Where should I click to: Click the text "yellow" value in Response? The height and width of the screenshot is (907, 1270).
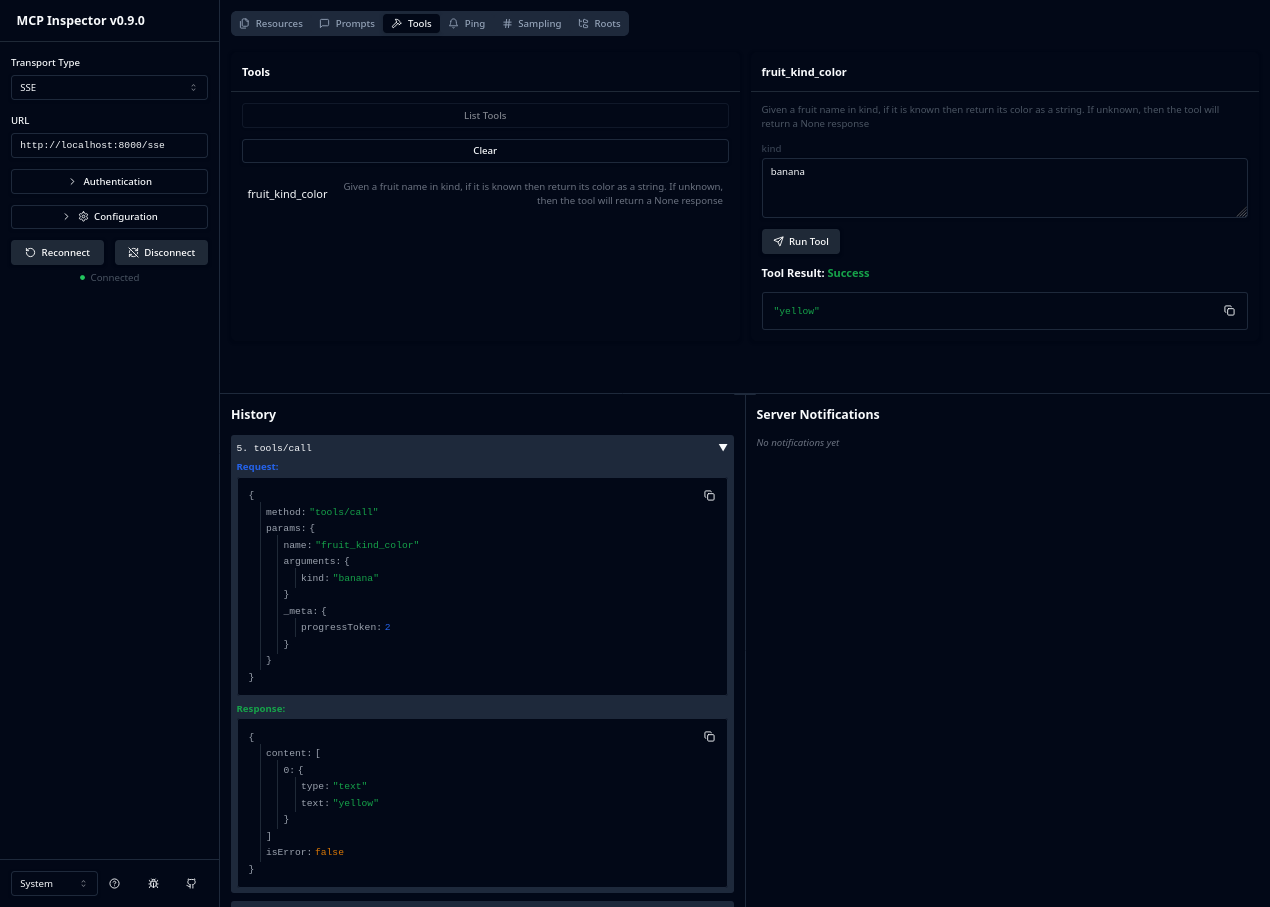(356, 803)
